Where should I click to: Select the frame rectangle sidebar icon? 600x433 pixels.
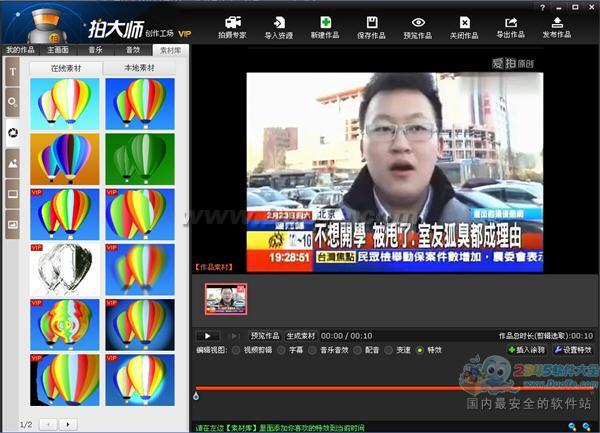13,194
